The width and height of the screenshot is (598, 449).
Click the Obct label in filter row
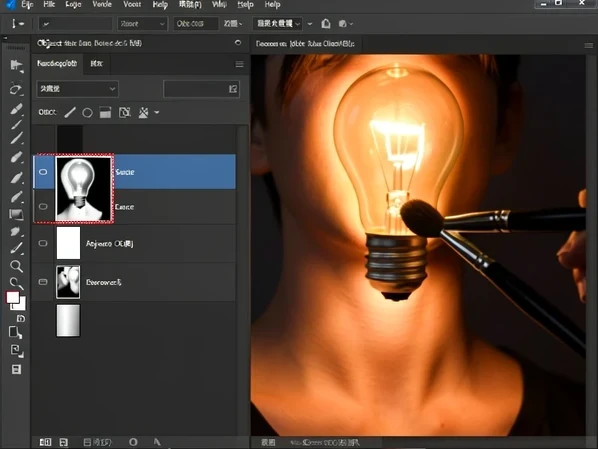[47, 112]
